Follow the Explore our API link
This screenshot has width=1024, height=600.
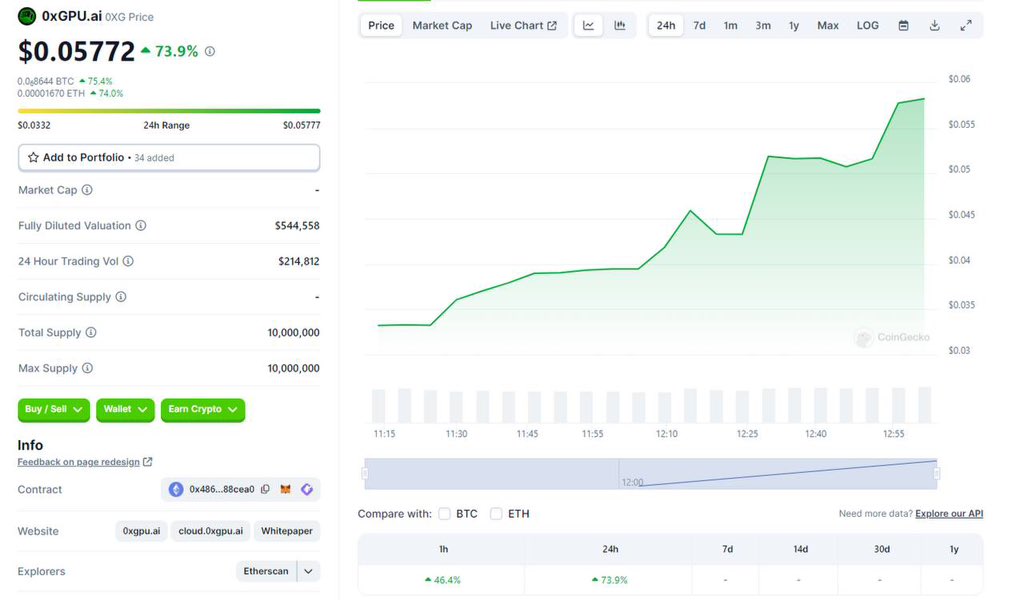[948, 513]
